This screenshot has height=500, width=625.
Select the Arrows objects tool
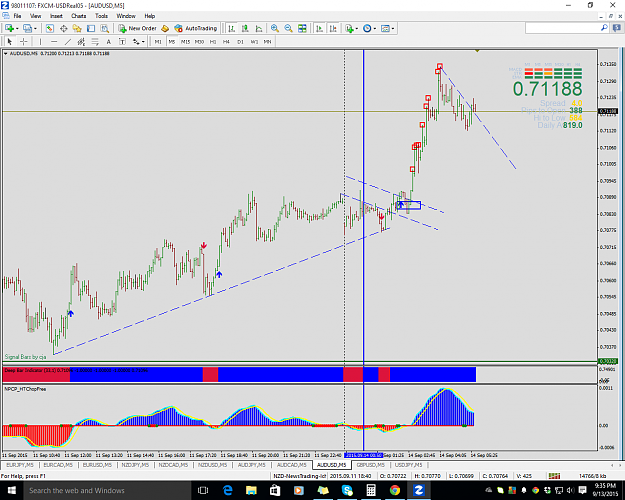(136, 41)
